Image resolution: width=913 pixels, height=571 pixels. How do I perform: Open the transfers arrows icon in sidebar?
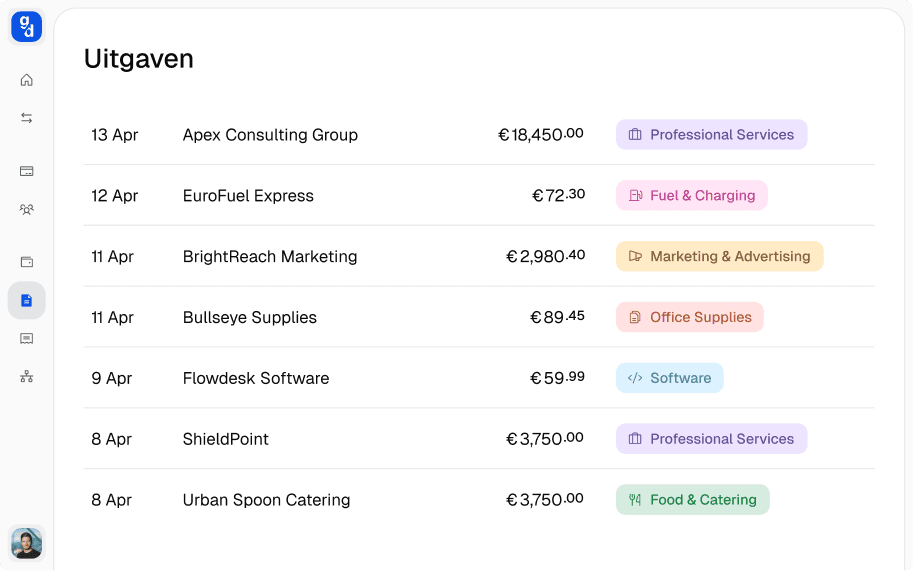point(27,118)
